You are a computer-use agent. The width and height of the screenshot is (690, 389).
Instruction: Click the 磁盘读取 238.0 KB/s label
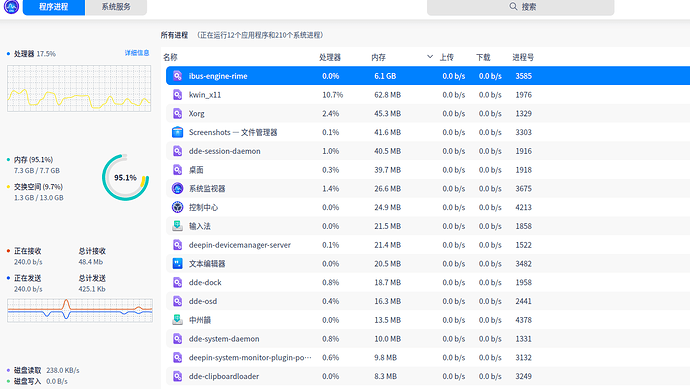coord(47,370)
